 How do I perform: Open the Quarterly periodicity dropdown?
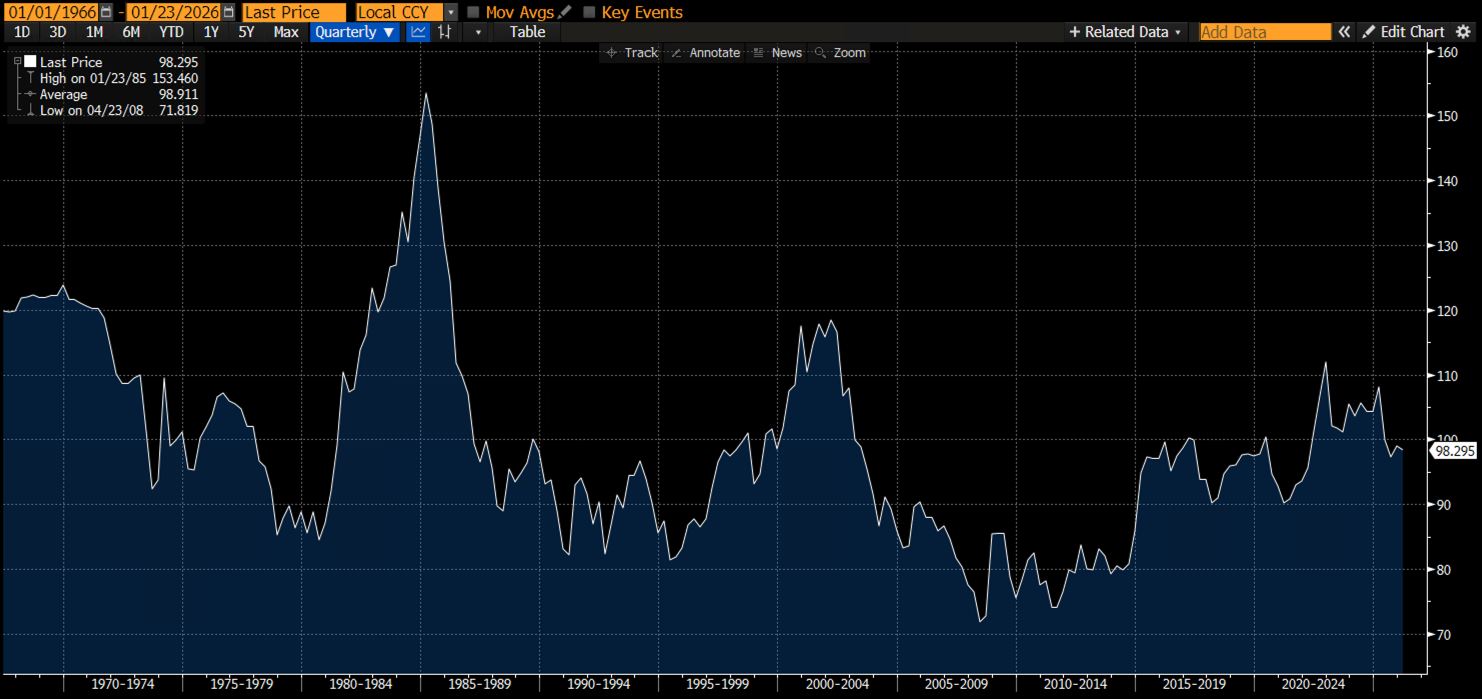click(354, 32)
